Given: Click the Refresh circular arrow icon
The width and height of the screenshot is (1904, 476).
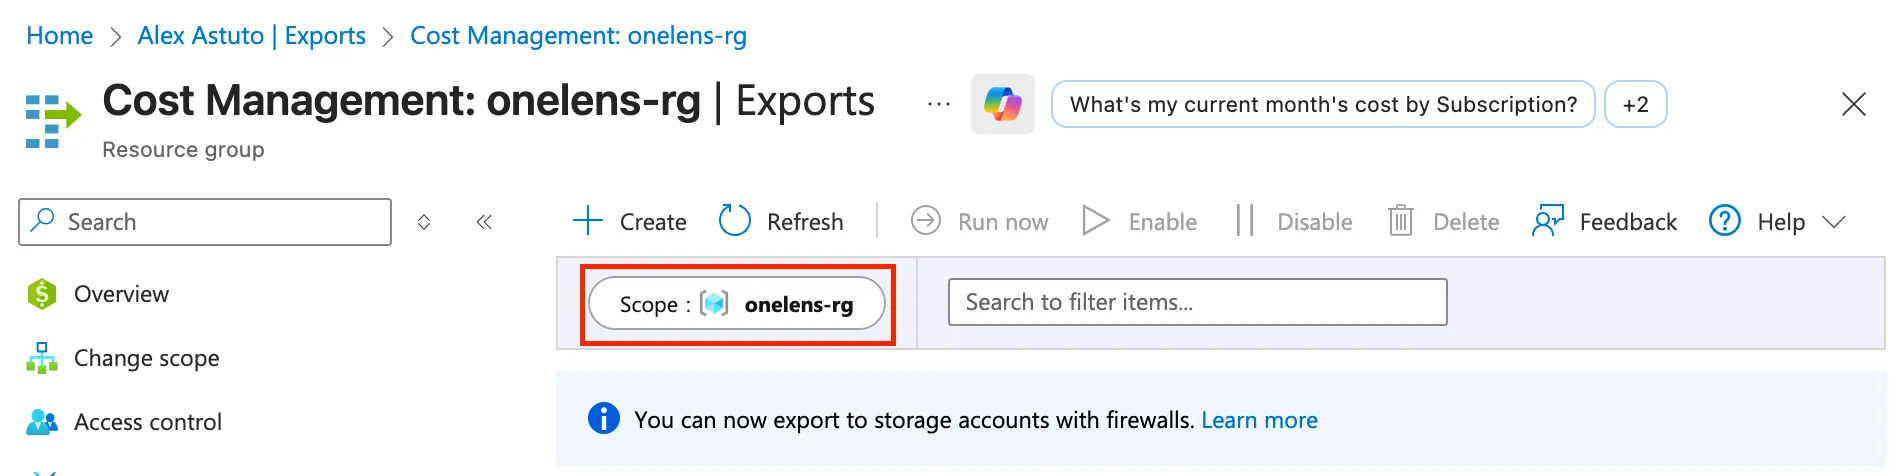Looking at the screenshot, I should point(735,221).
